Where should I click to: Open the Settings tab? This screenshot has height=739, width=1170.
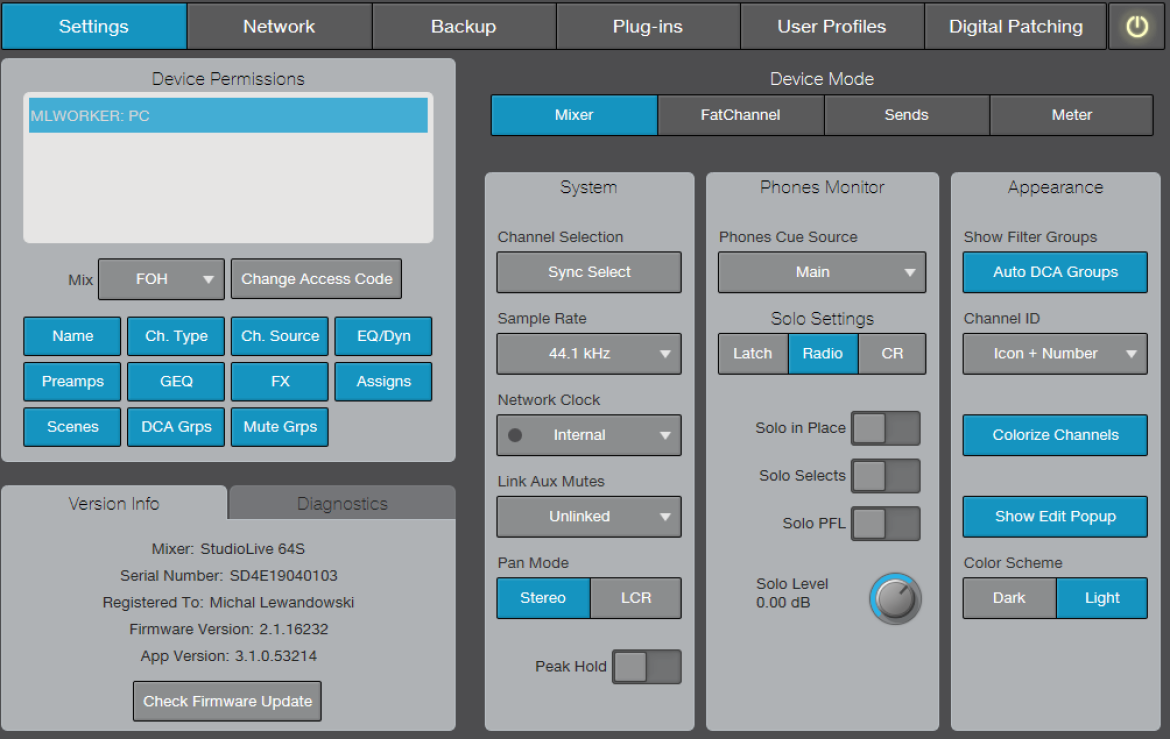tap(94, 27)
